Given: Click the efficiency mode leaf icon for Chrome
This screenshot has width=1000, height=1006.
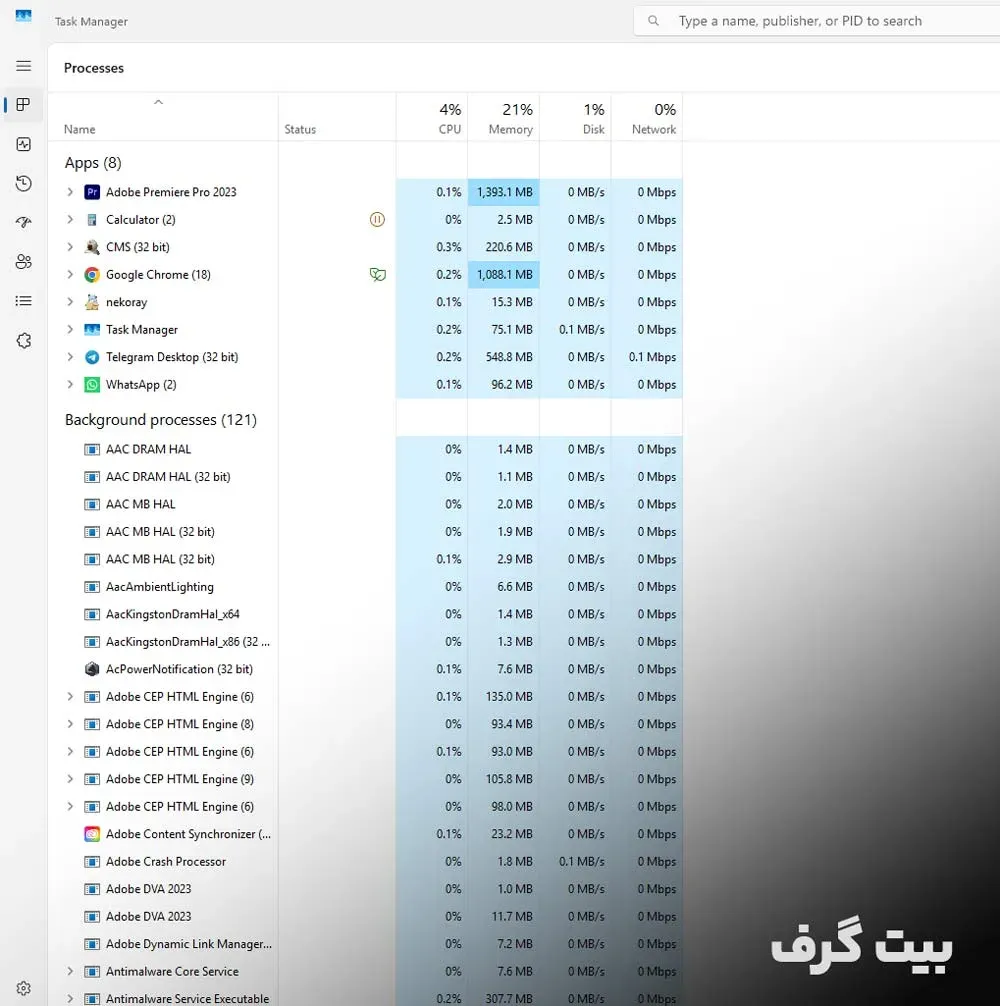Looking at the screenshot, I should [x=378, y=275].
